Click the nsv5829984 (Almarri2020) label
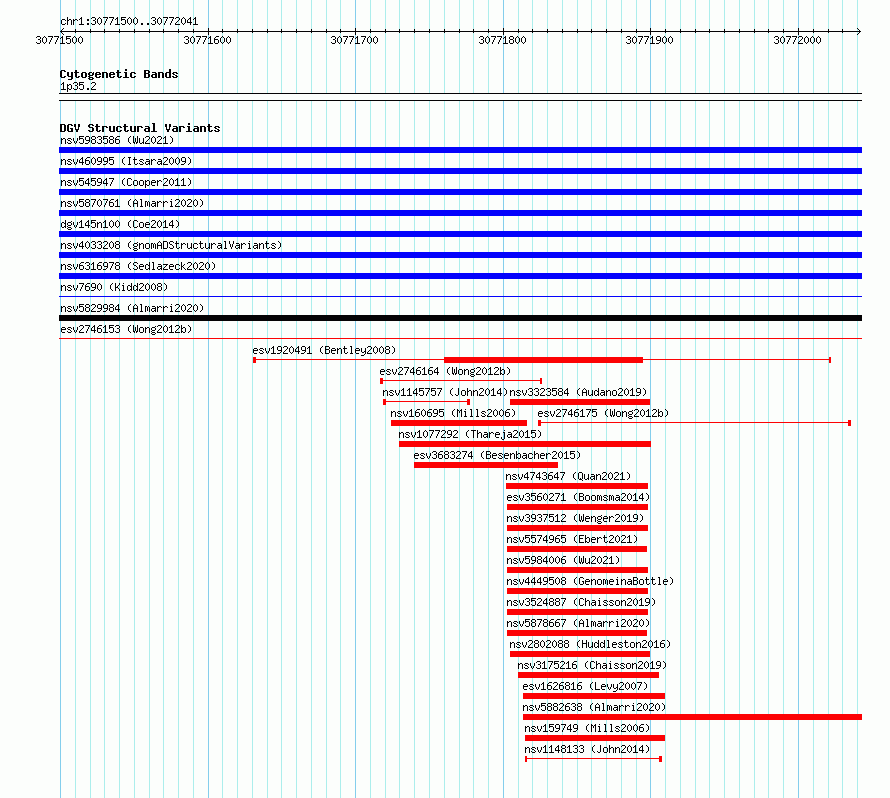The width and height of the screenshot is (890, 798). [132, 308]
